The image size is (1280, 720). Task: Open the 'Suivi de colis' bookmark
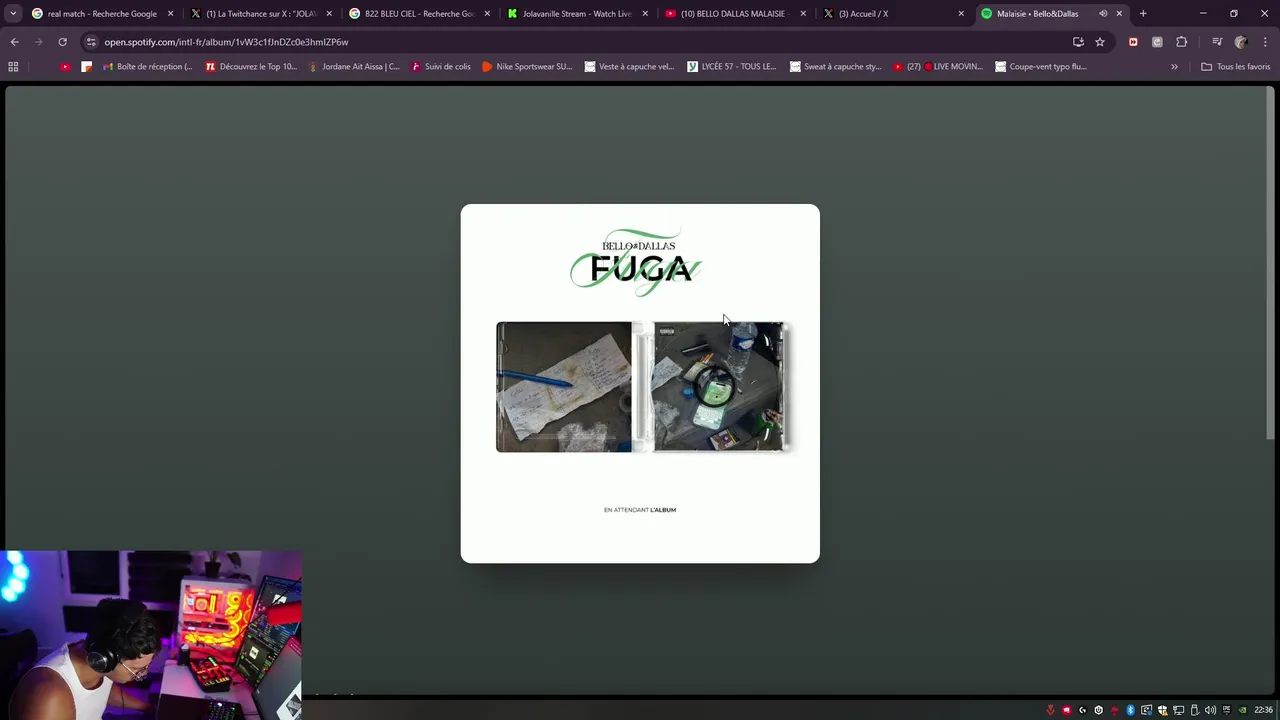(440, 67)
